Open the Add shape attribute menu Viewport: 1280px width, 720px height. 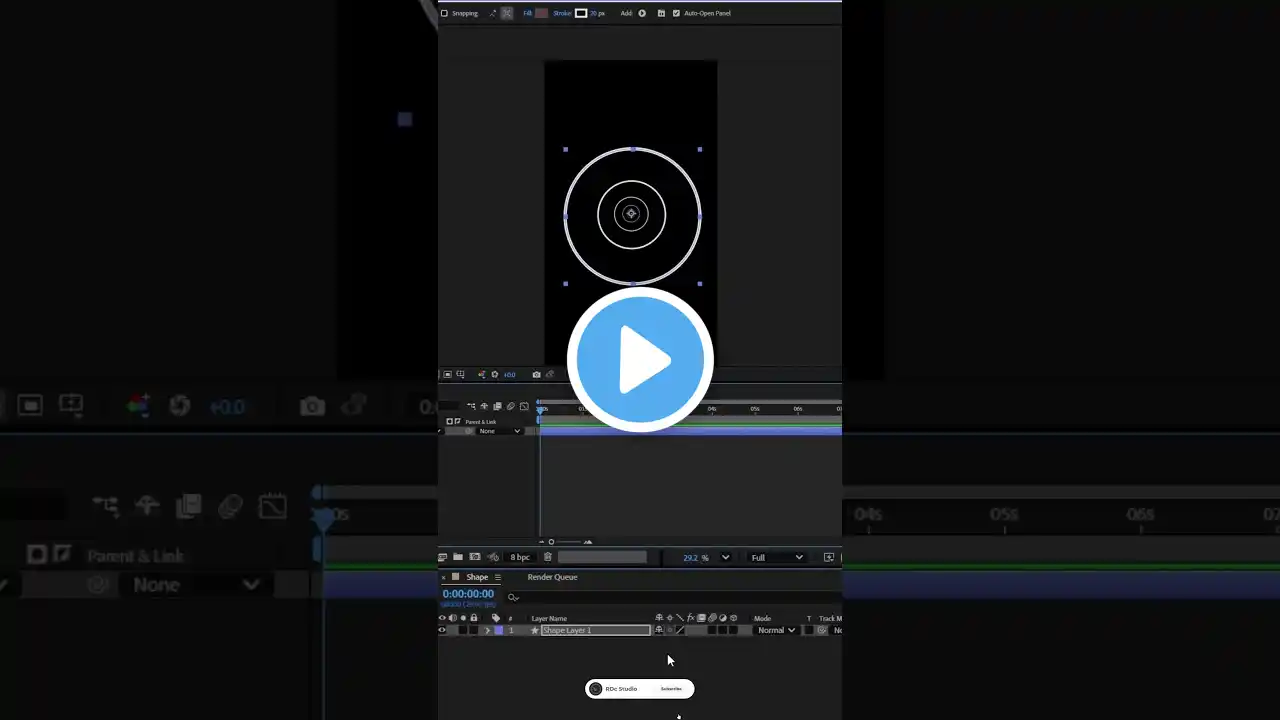642,13
